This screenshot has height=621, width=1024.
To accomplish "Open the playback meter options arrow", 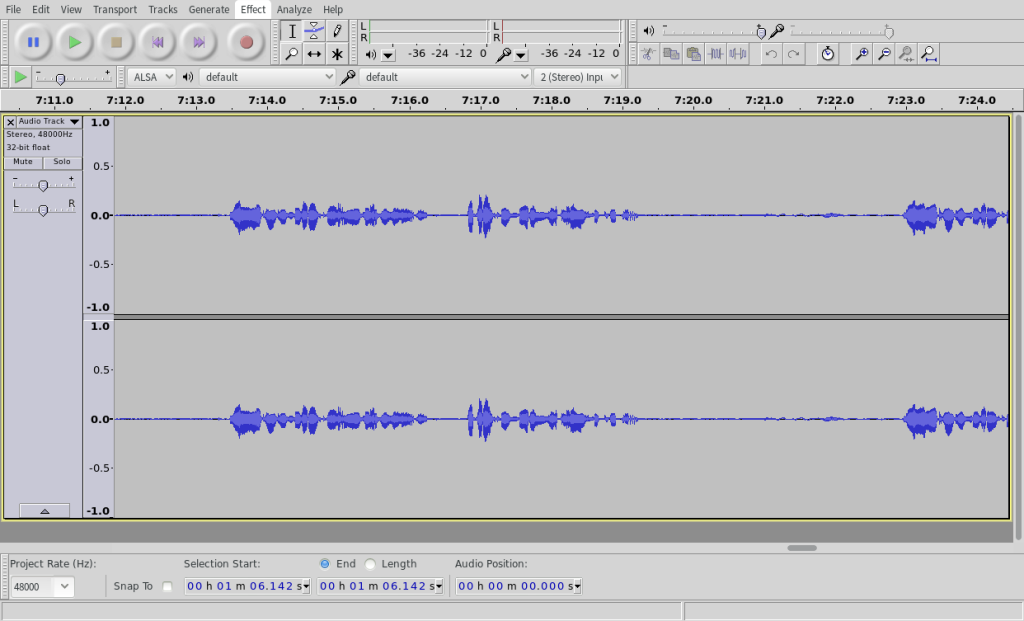I will [388, 56].
